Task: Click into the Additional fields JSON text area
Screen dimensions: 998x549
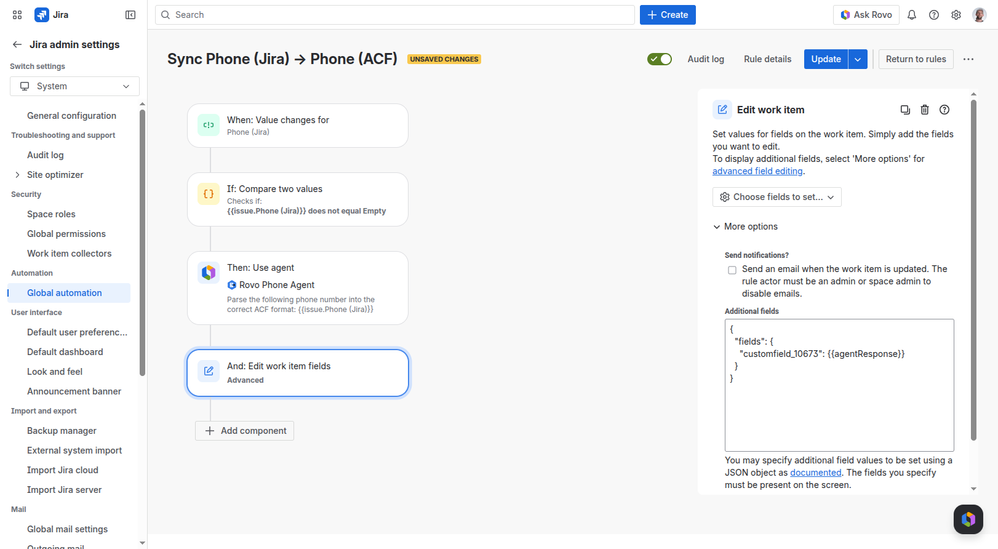Action: click(x=839, y=386)
